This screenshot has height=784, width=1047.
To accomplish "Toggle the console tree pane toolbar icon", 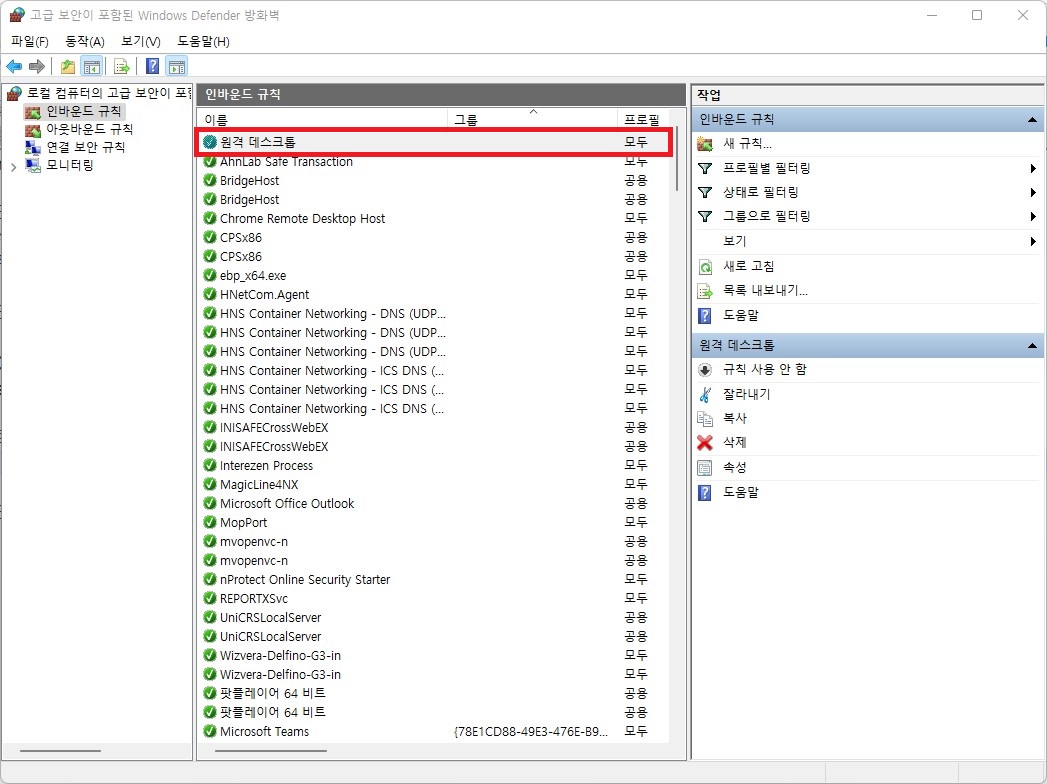I will pos(91,66).
